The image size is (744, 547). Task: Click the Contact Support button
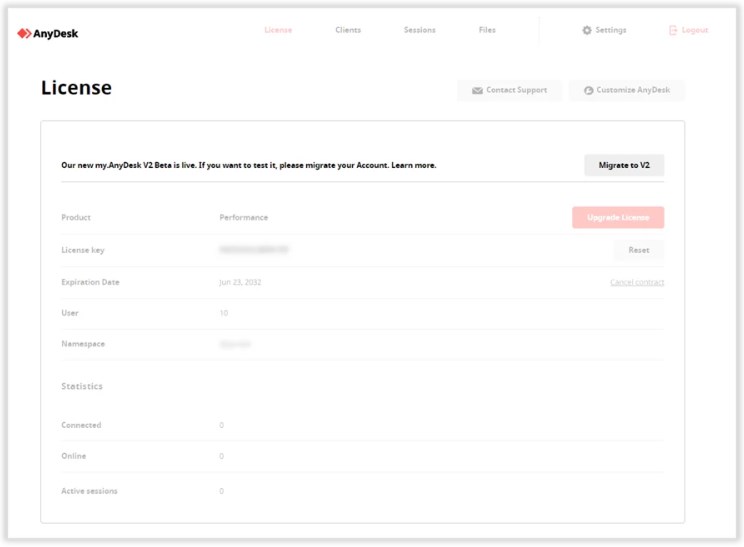[509, 90]
